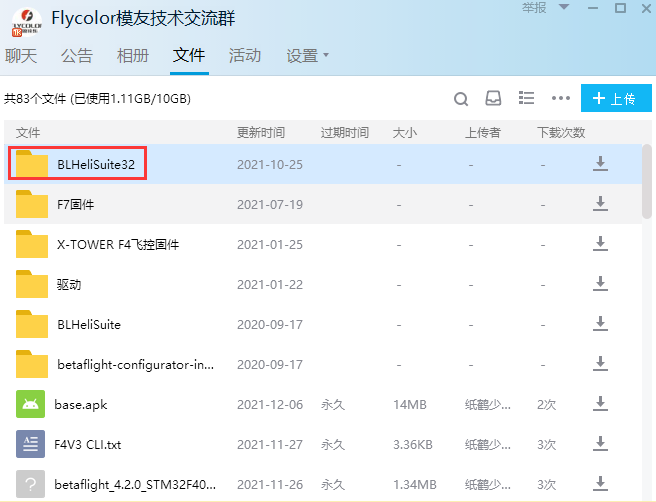Click the file list vertical scrollbar
The image size is (656, 502).
coord(647,181)
